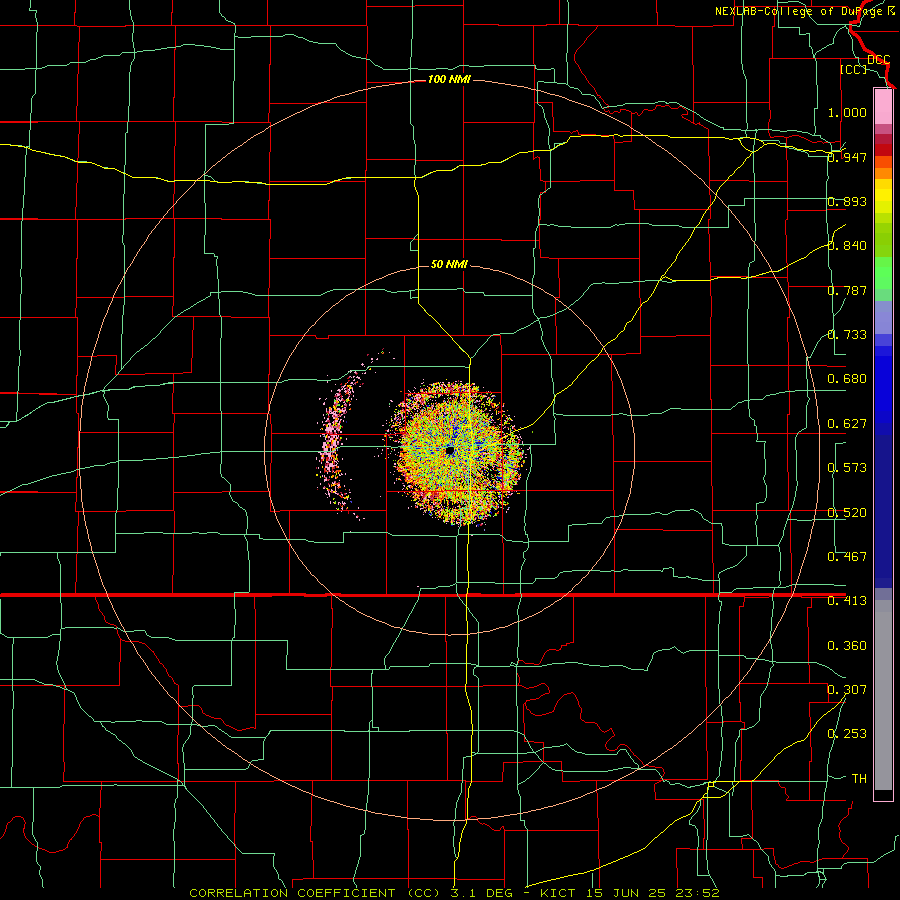
Task: Click the 0.573 legend value
Action: (x=847, y=468)
